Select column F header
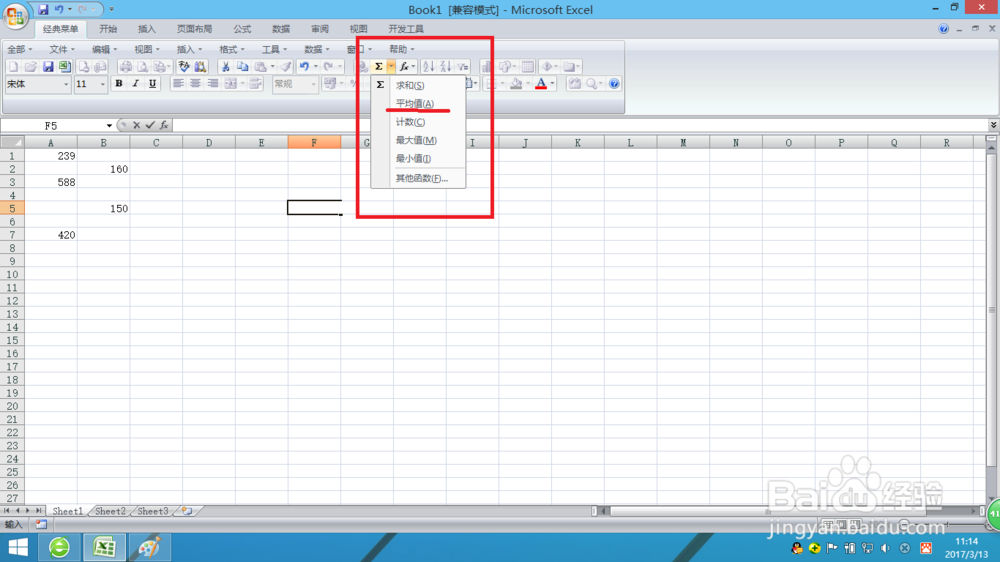 pyautogui.click(x=314, y=143)
